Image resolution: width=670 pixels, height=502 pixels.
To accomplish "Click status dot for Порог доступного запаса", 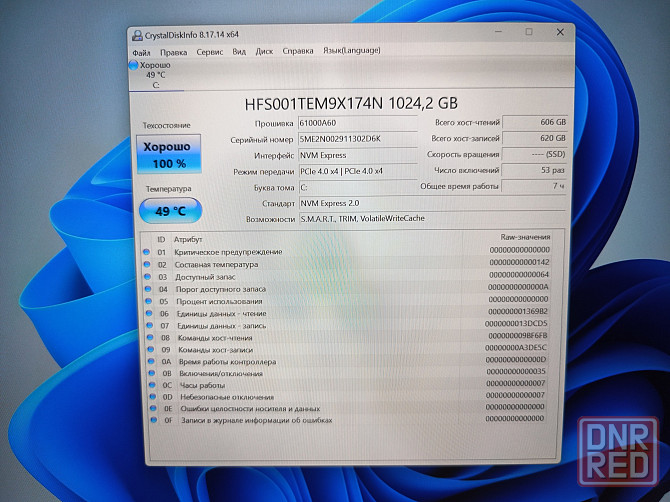I will point(148,289).
